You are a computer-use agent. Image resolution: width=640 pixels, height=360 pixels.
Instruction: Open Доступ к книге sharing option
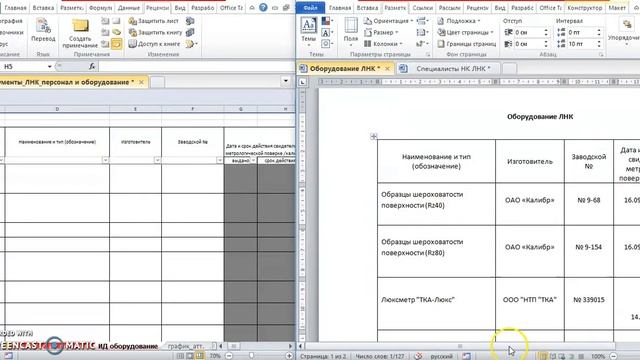(154, 44)
